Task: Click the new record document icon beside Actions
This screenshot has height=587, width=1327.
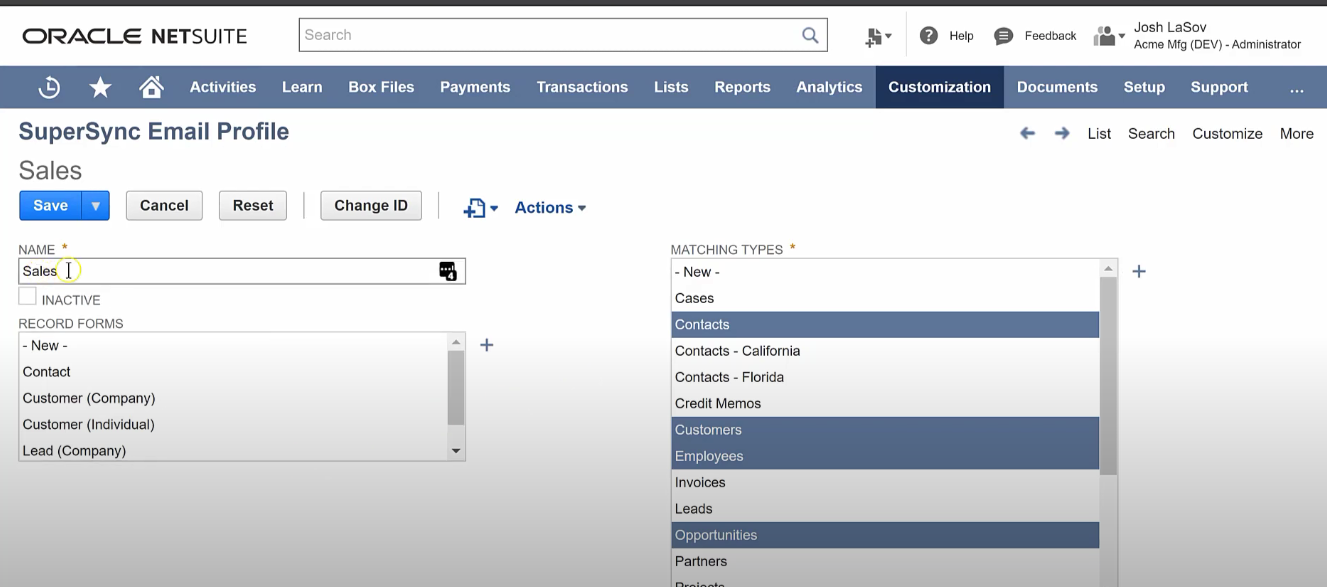Action: click(474, 207)
